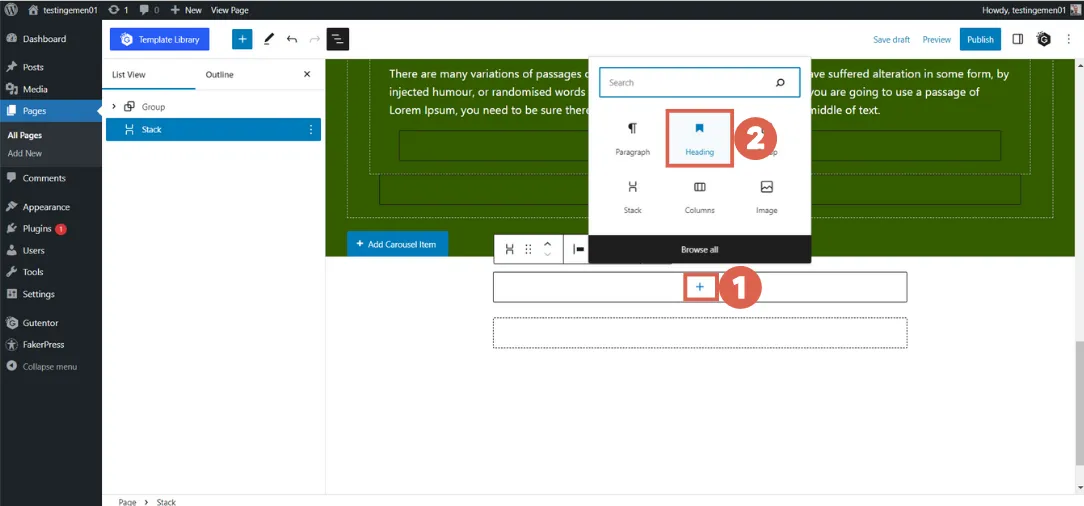This screenshot has height=506, width=1084.
Task: Open FakerPress in the sidebar
Action: coord(43,344)
